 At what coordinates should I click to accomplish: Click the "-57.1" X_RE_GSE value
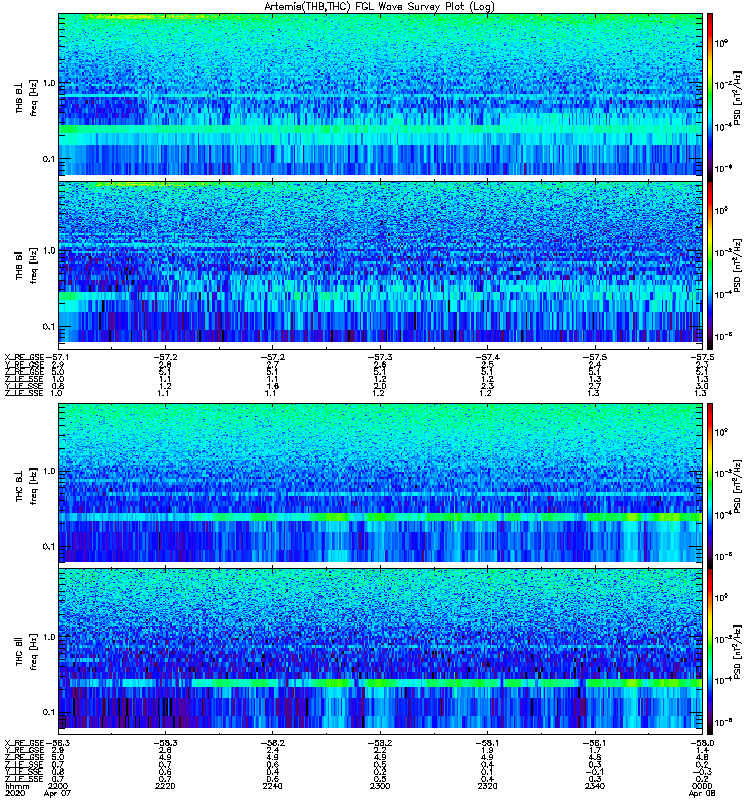(x=57, y=357)
